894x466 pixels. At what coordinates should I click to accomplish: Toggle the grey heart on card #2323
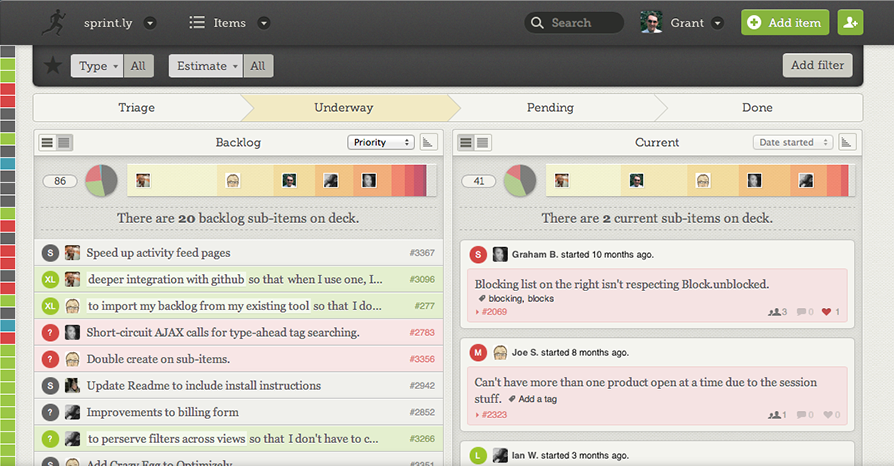click(828, 415)
